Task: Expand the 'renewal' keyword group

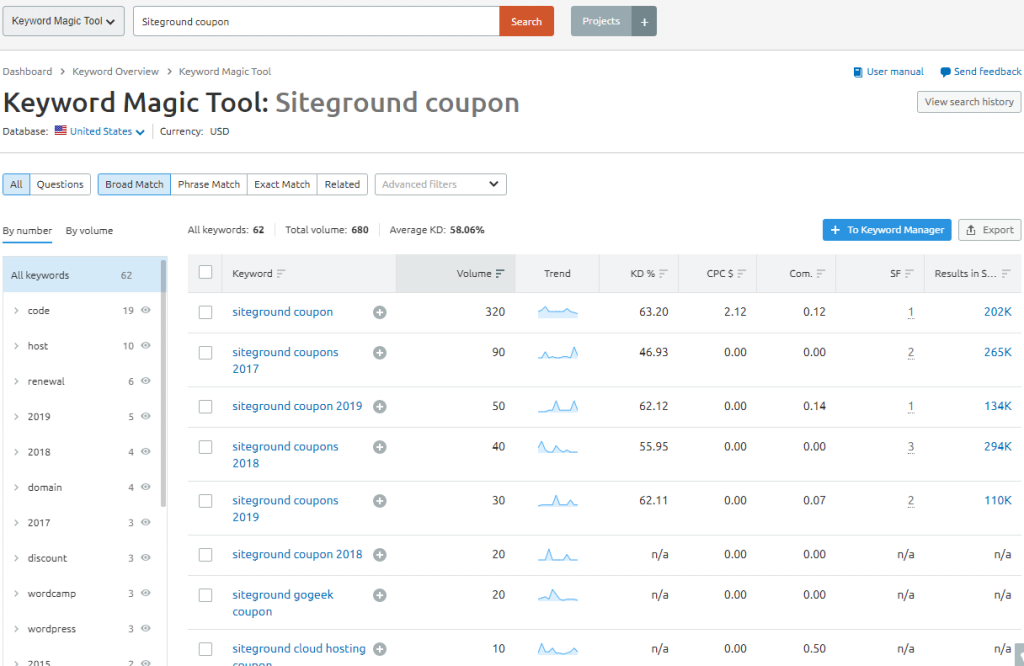Action: (16, 381)
